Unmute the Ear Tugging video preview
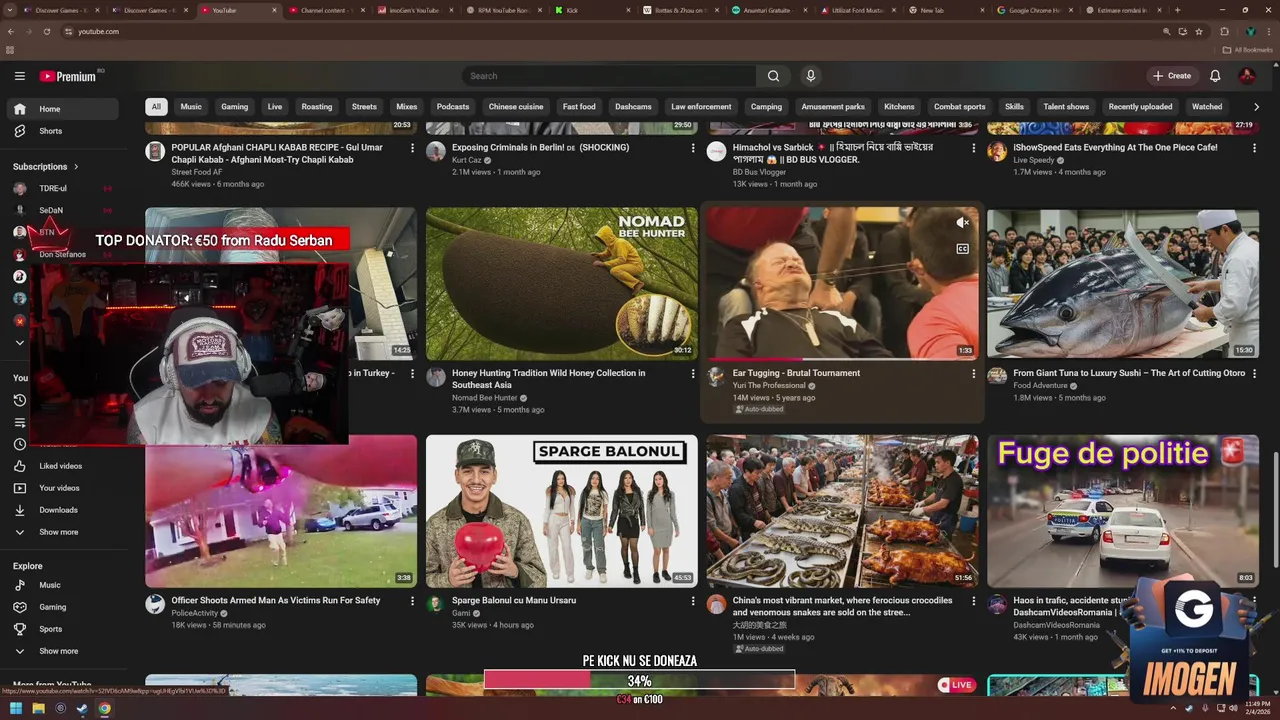1280x720 pixels. (962, 223)
